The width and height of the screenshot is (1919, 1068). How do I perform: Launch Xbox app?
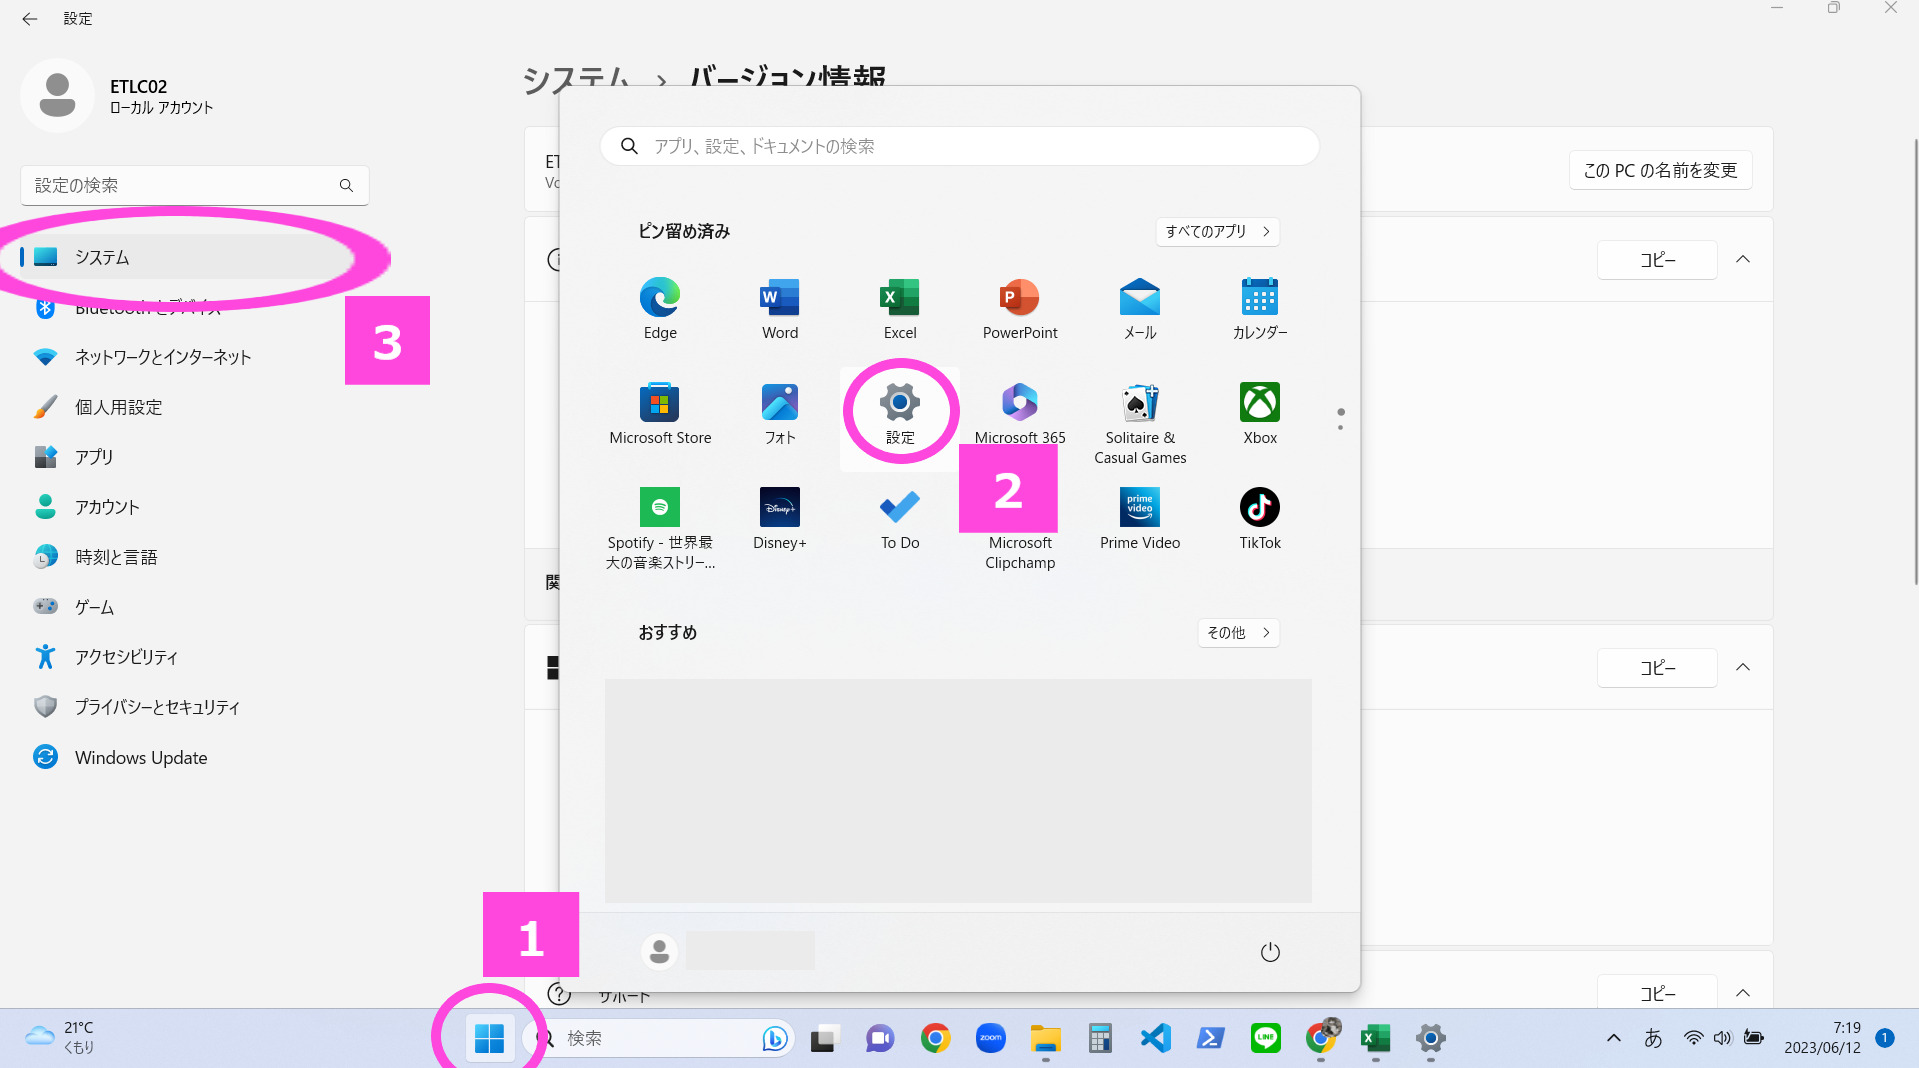[1260, 414]
